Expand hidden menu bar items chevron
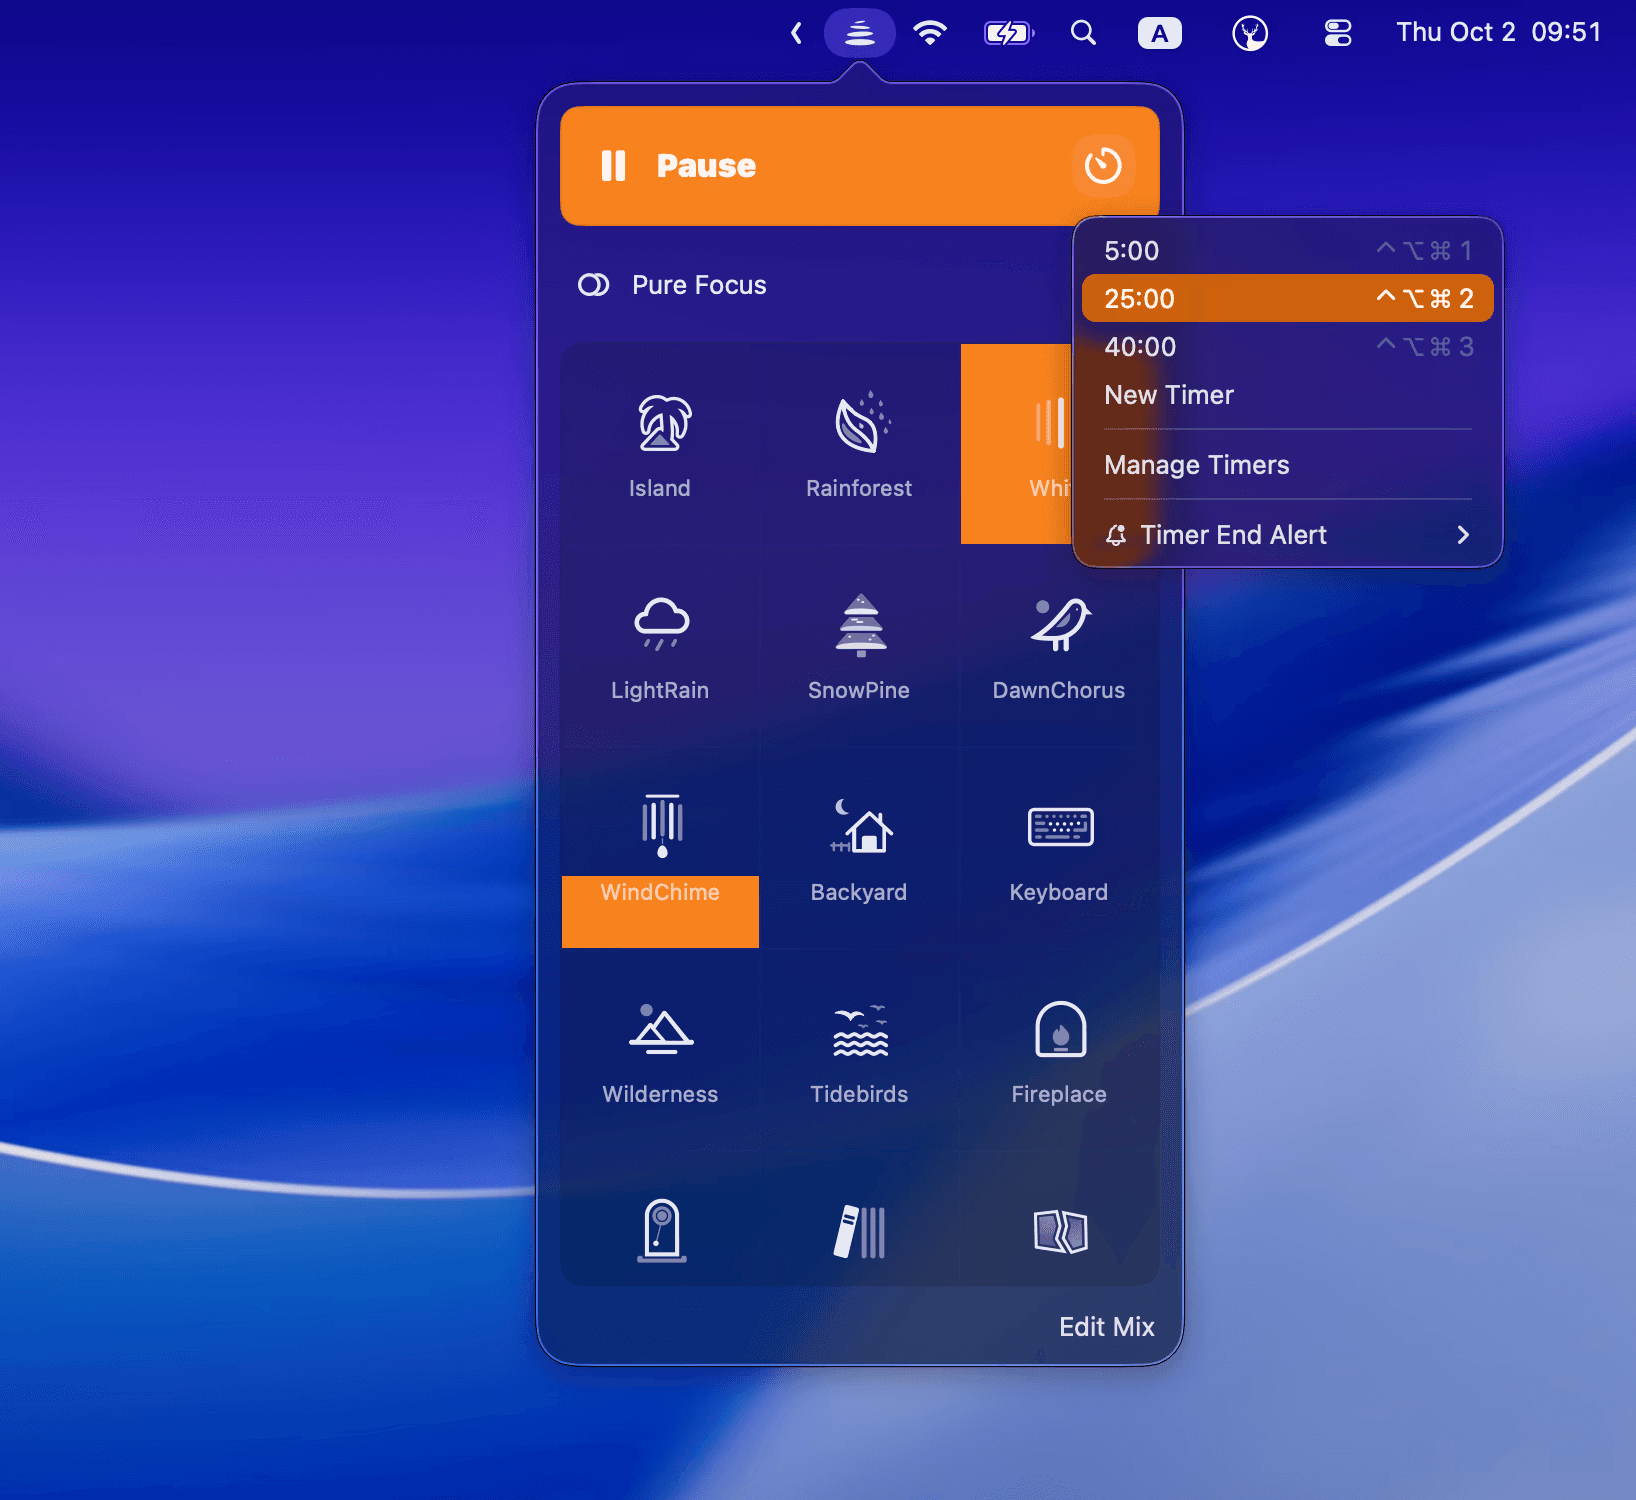Viewport: 1636px width, 1500px height. [796, 33]
